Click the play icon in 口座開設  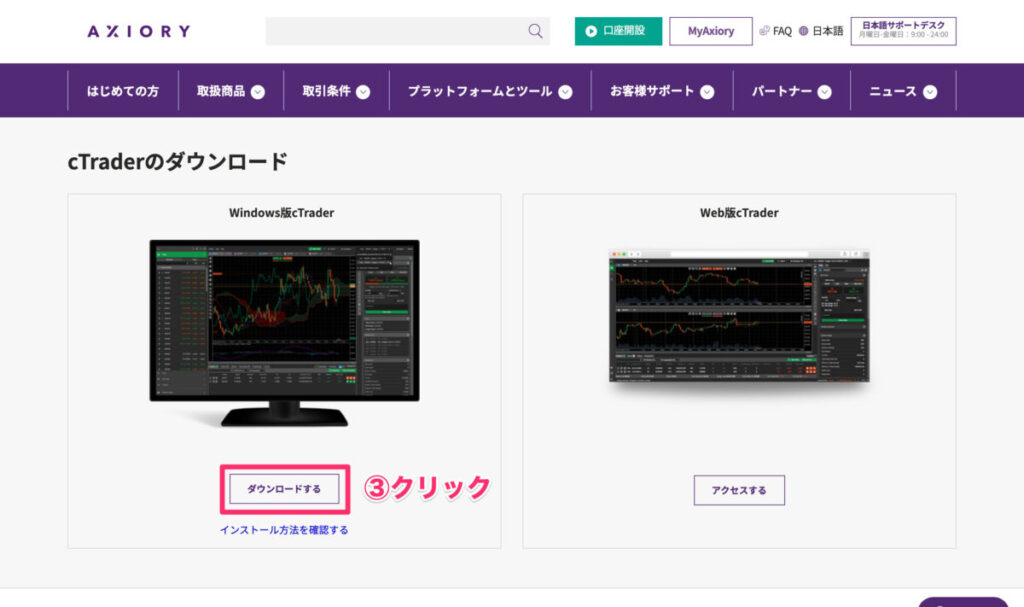pyautogui.click(x=591, y=31)
